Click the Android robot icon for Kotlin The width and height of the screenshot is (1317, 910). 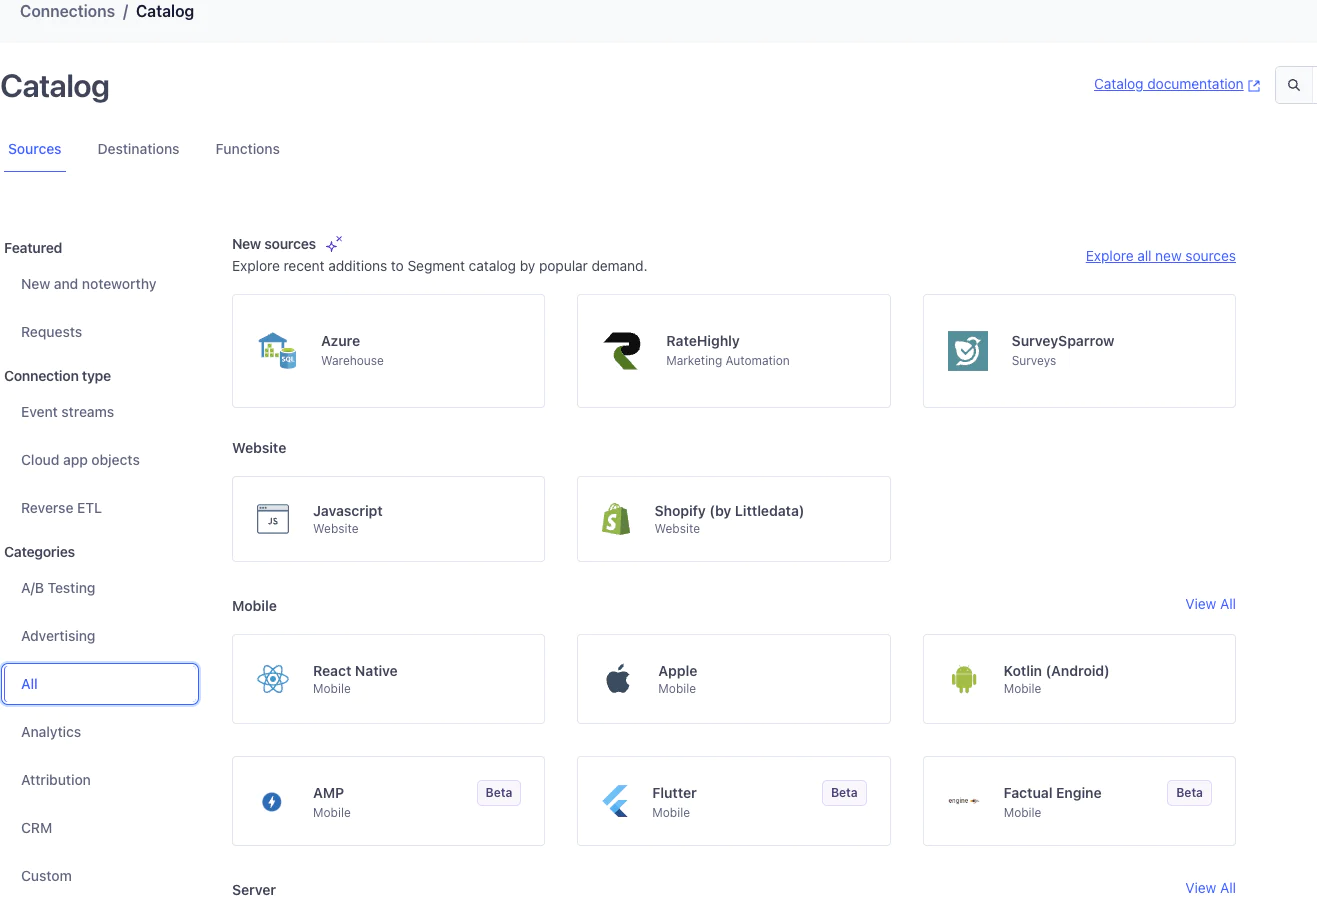coord(963,679)
